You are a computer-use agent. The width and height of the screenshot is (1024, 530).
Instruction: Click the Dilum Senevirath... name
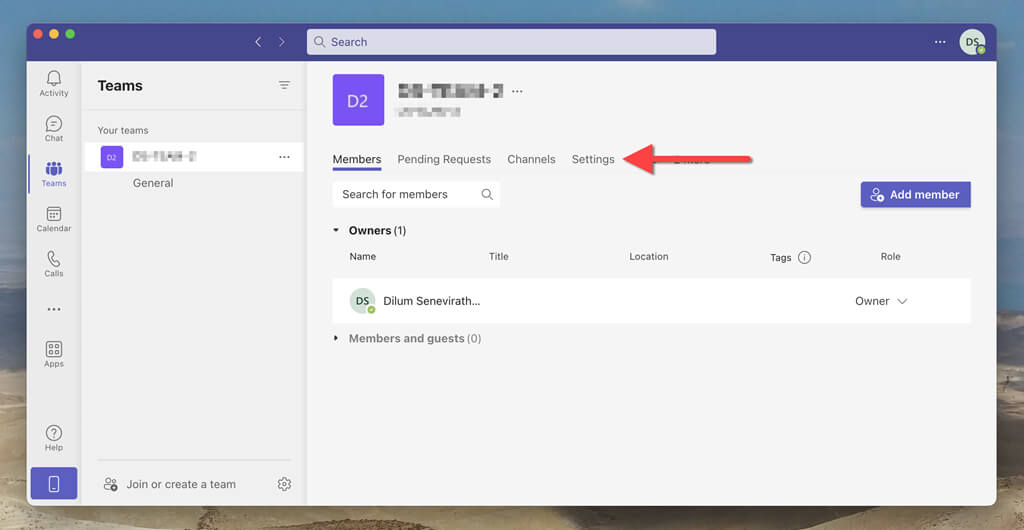tap(432, 301)
